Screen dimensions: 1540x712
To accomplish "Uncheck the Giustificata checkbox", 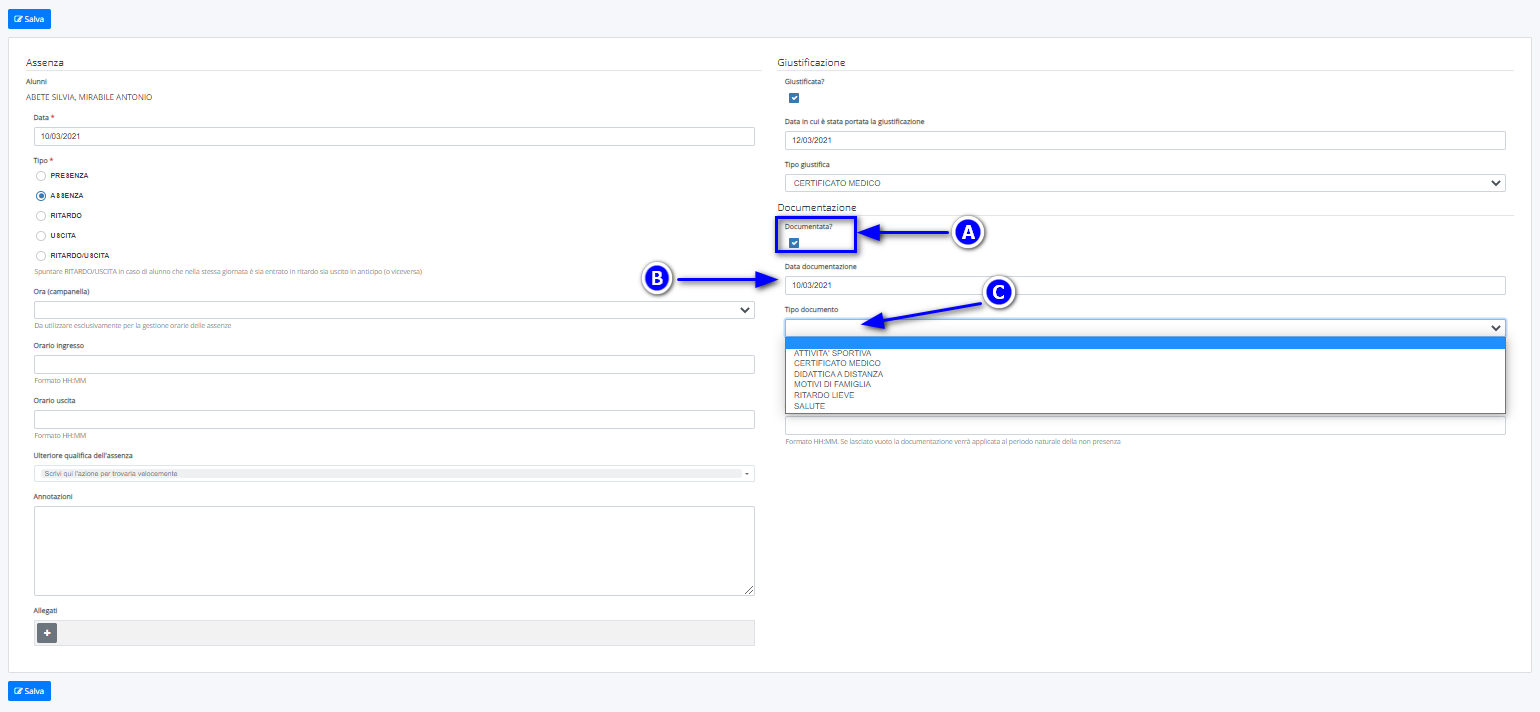I will tap(794, 98).
